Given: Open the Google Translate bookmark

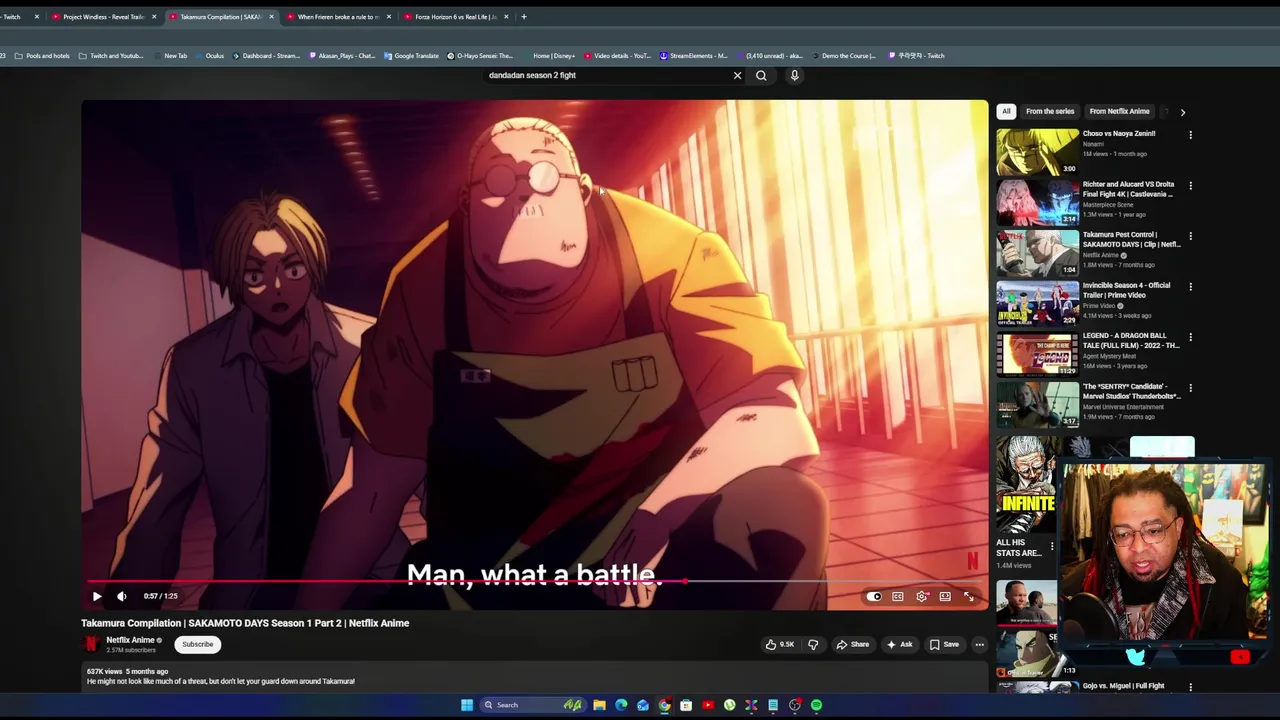Looking at the screenshot, I should (x=412, y=56).
